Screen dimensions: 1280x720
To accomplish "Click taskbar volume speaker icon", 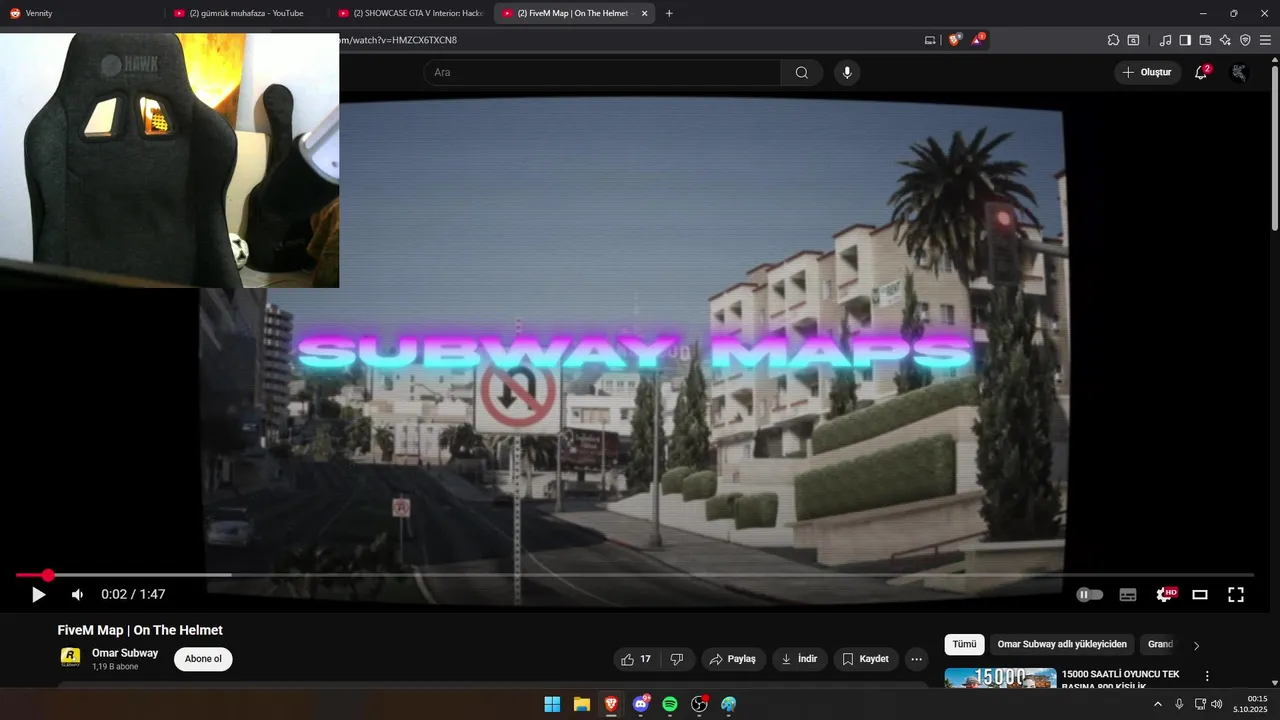I will click(x=1217, y=704).
